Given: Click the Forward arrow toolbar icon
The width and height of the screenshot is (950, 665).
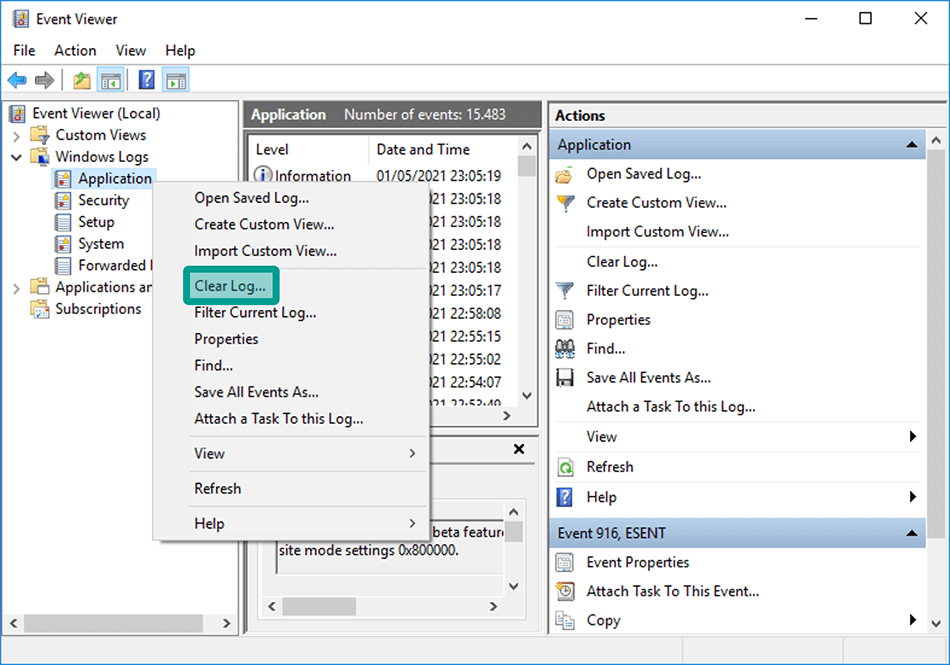Looking at the screenshot, I should (44, 80).
